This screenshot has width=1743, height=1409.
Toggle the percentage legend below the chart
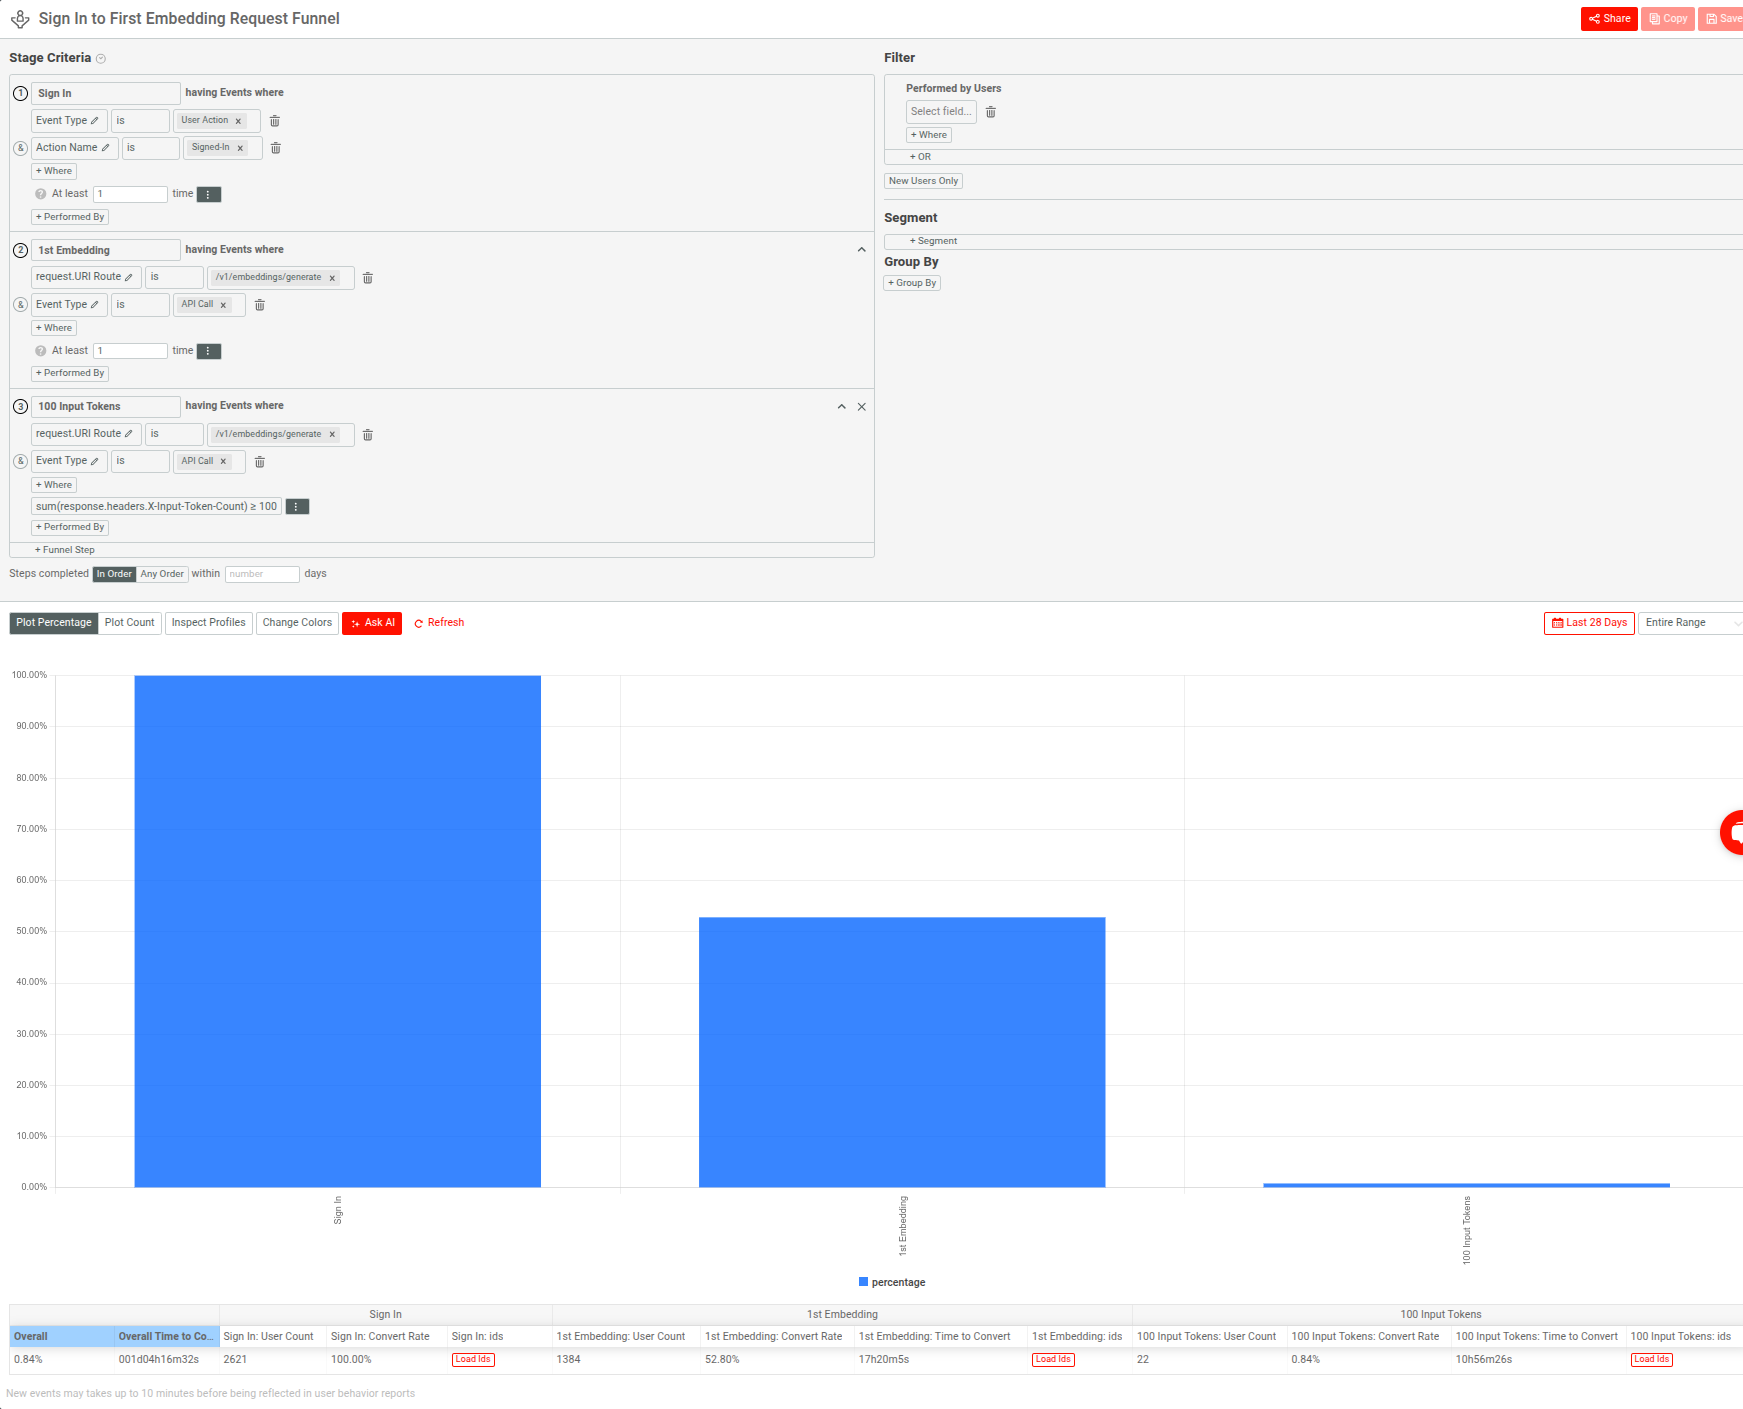pyautogui.click(x=892, y=1281)
